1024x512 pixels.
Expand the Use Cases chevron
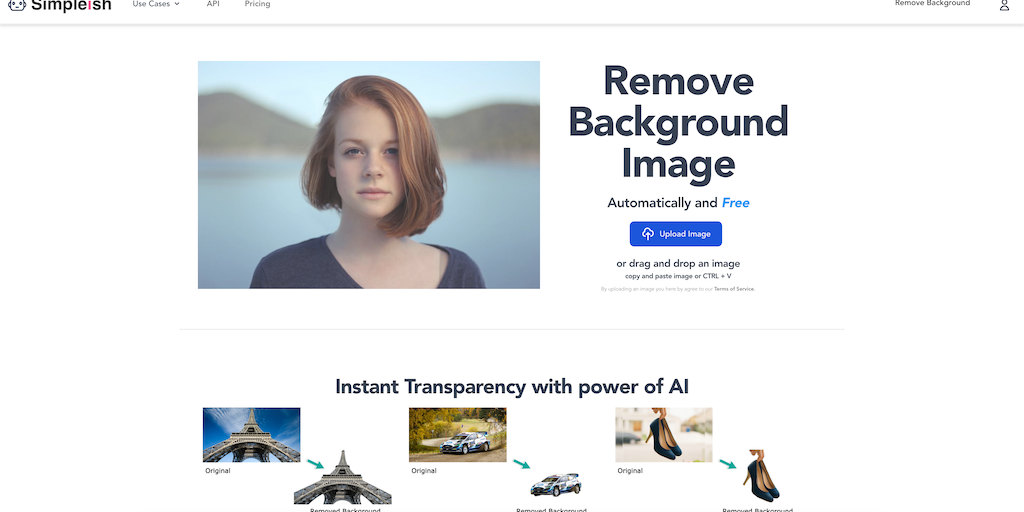click(x=177, y=4)
